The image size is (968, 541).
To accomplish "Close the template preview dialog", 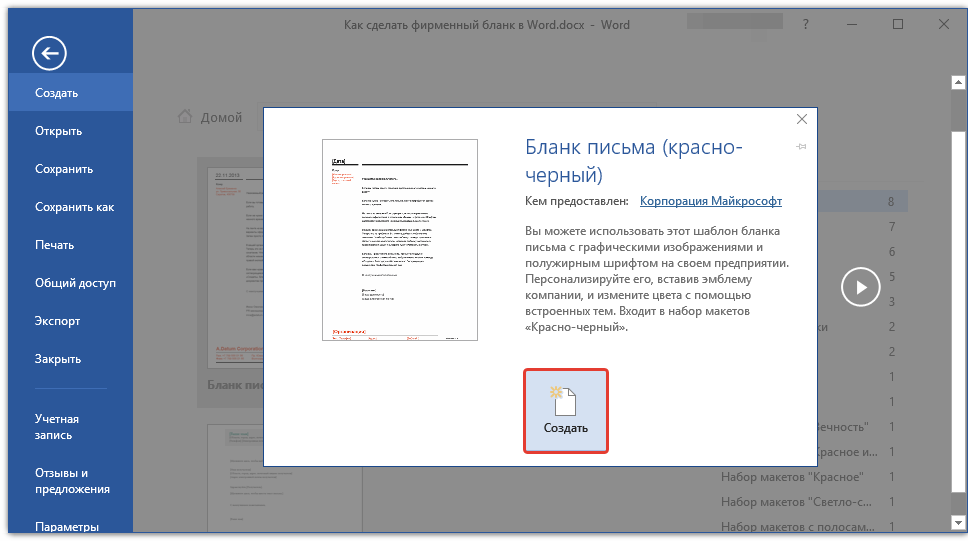I will click(801, 120).
